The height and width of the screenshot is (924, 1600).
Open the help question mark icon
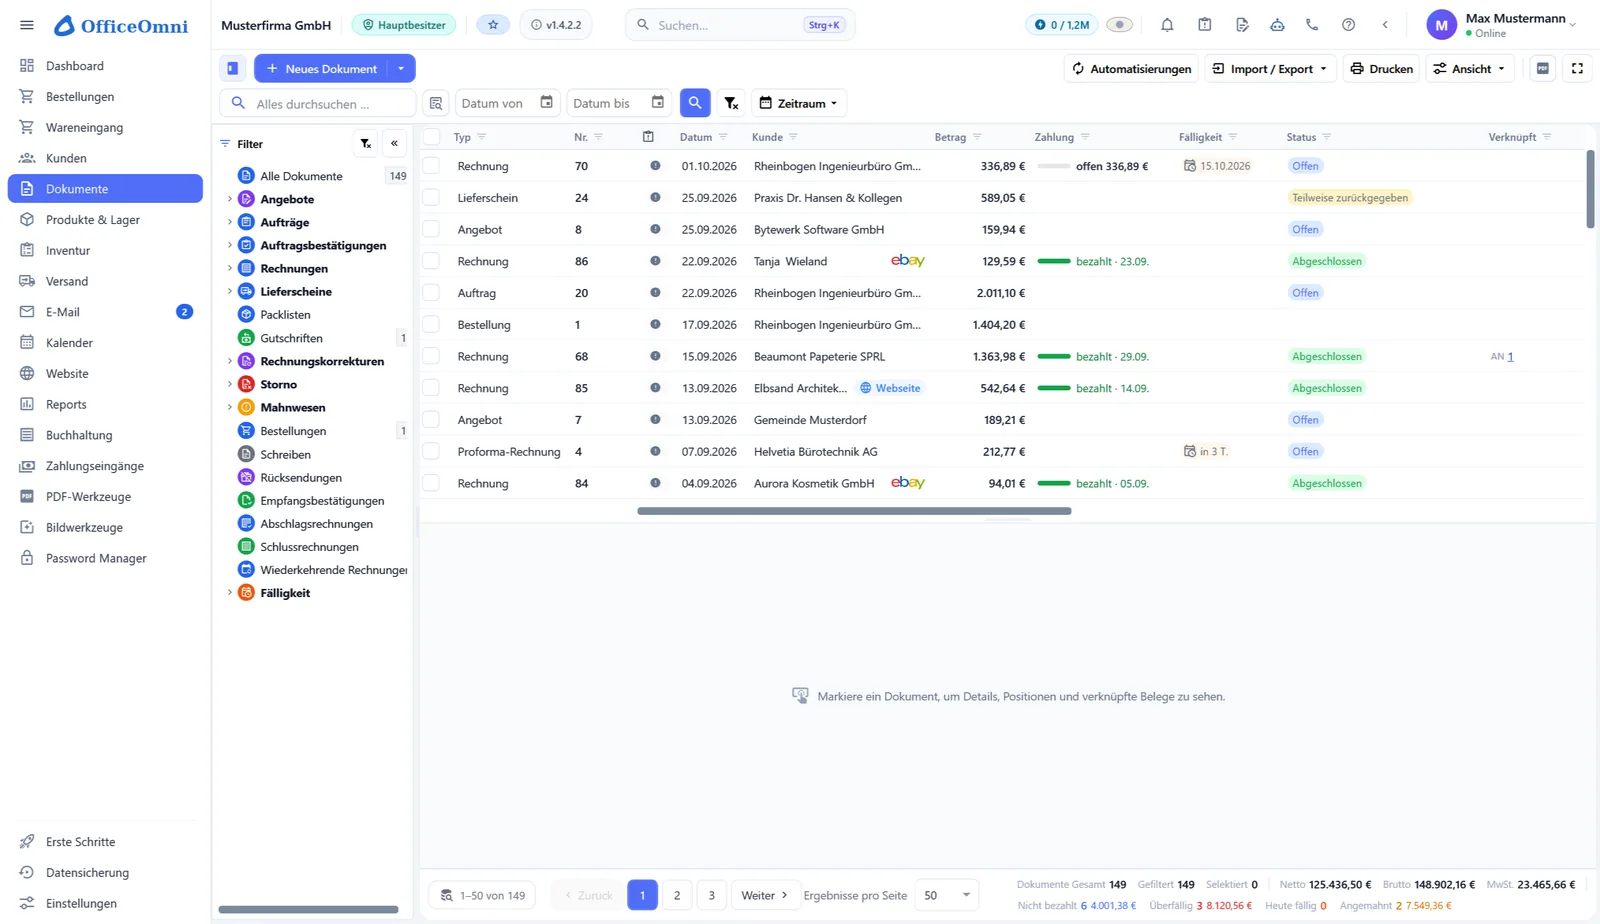coord(1348,25)
